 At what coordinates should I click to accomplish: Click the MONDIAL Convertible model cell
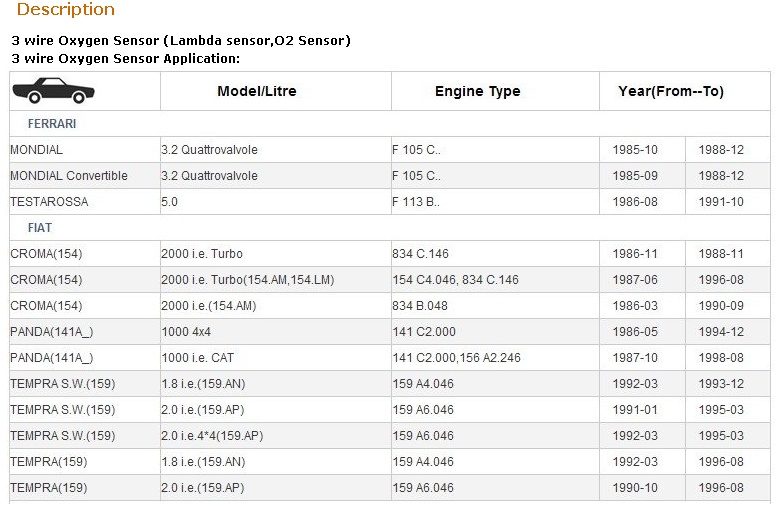(69, 176)
